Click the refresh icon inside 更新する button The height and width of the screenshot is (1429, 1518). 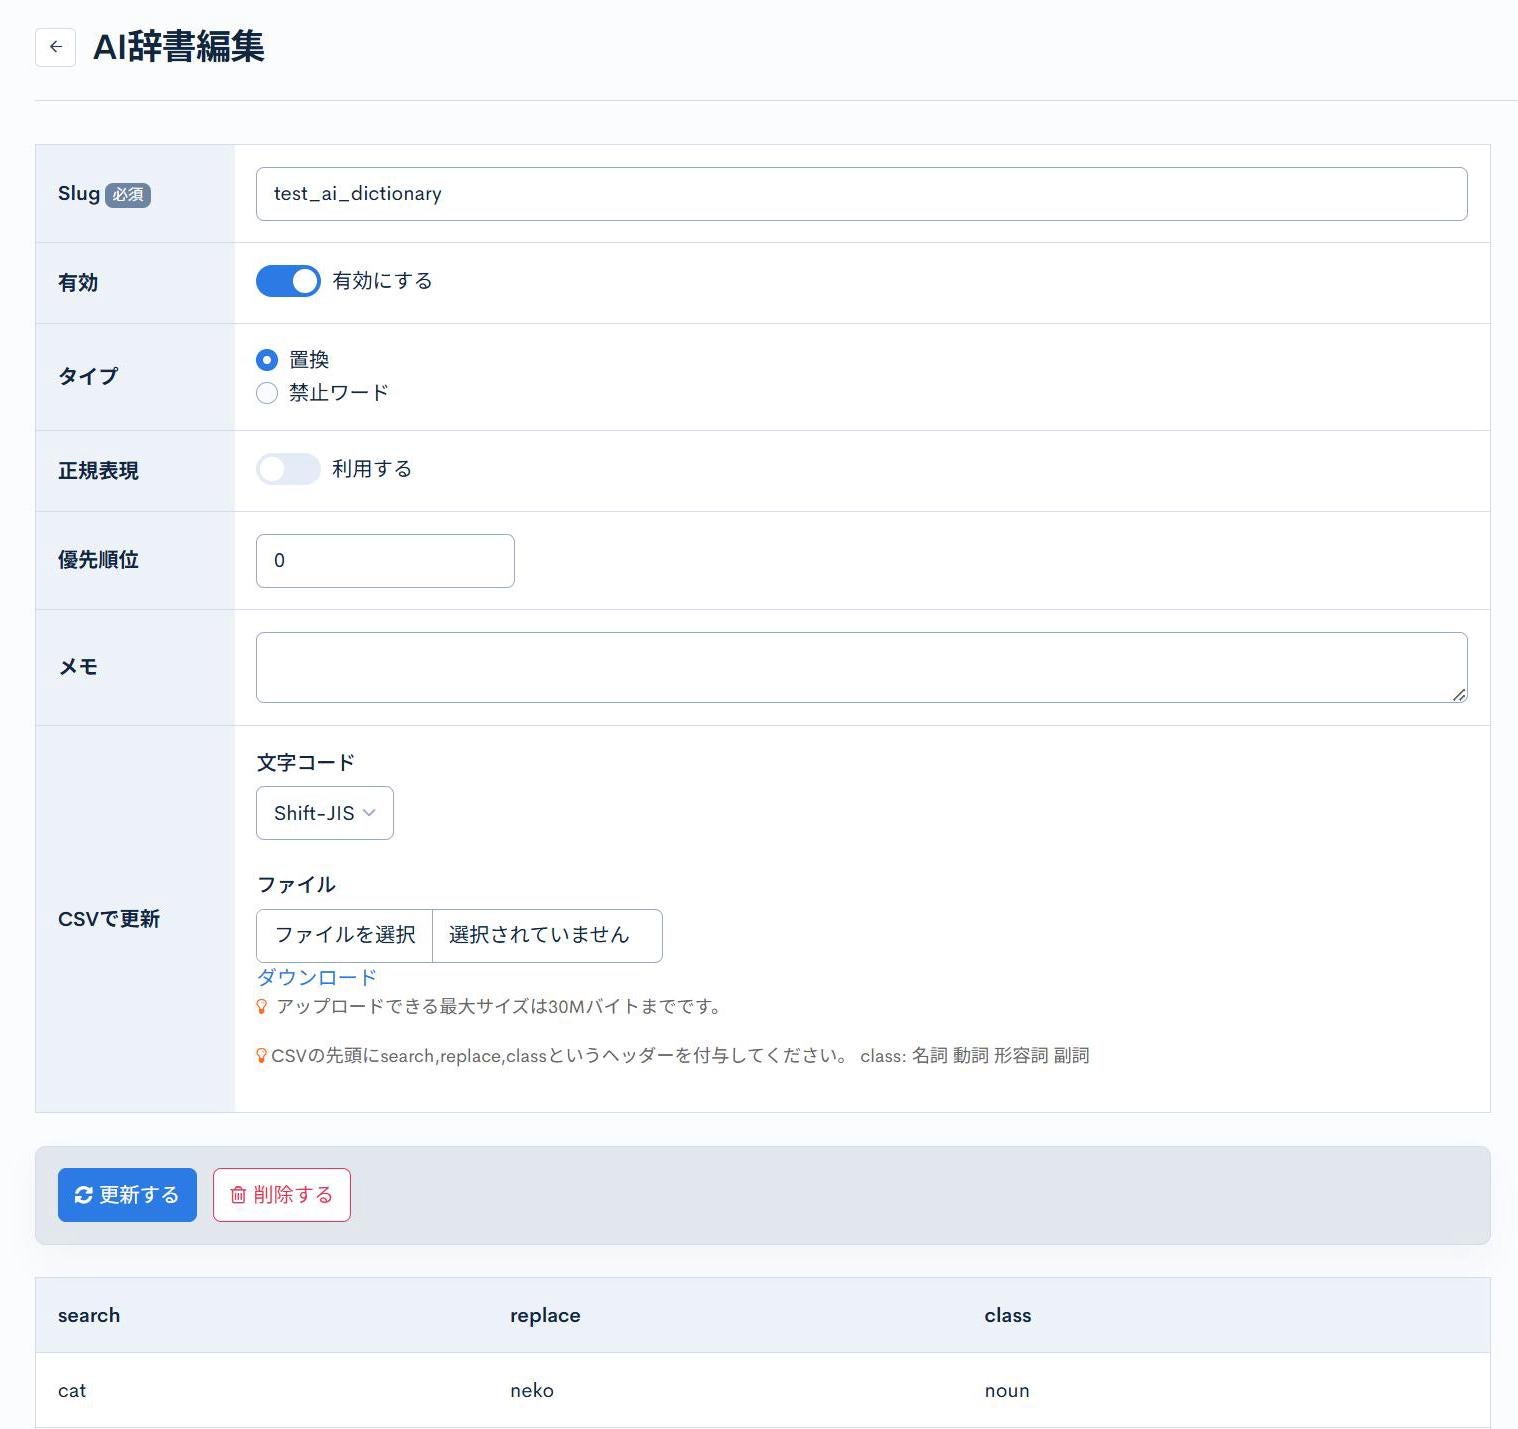[x=84, y=1194]
